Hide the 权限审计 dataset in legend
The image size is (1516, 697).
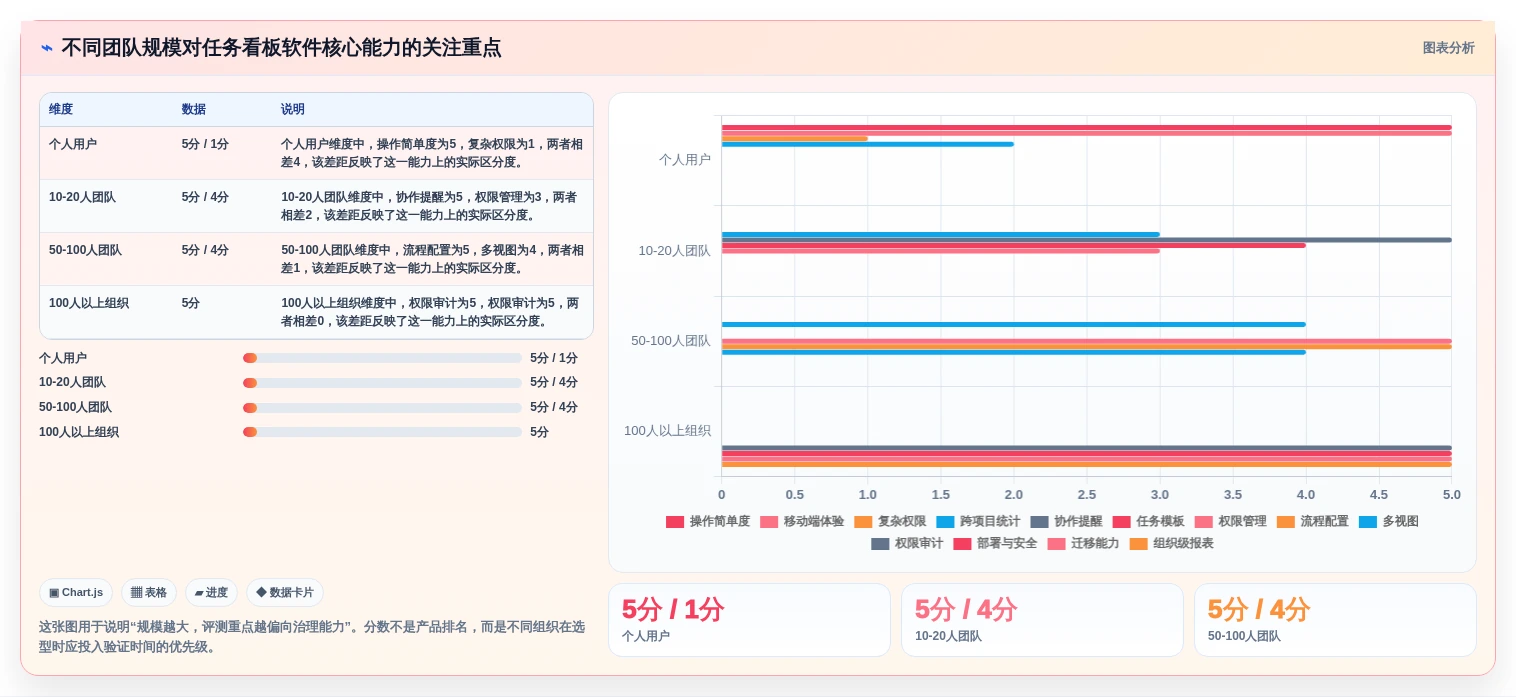click(x=907, y=543)
